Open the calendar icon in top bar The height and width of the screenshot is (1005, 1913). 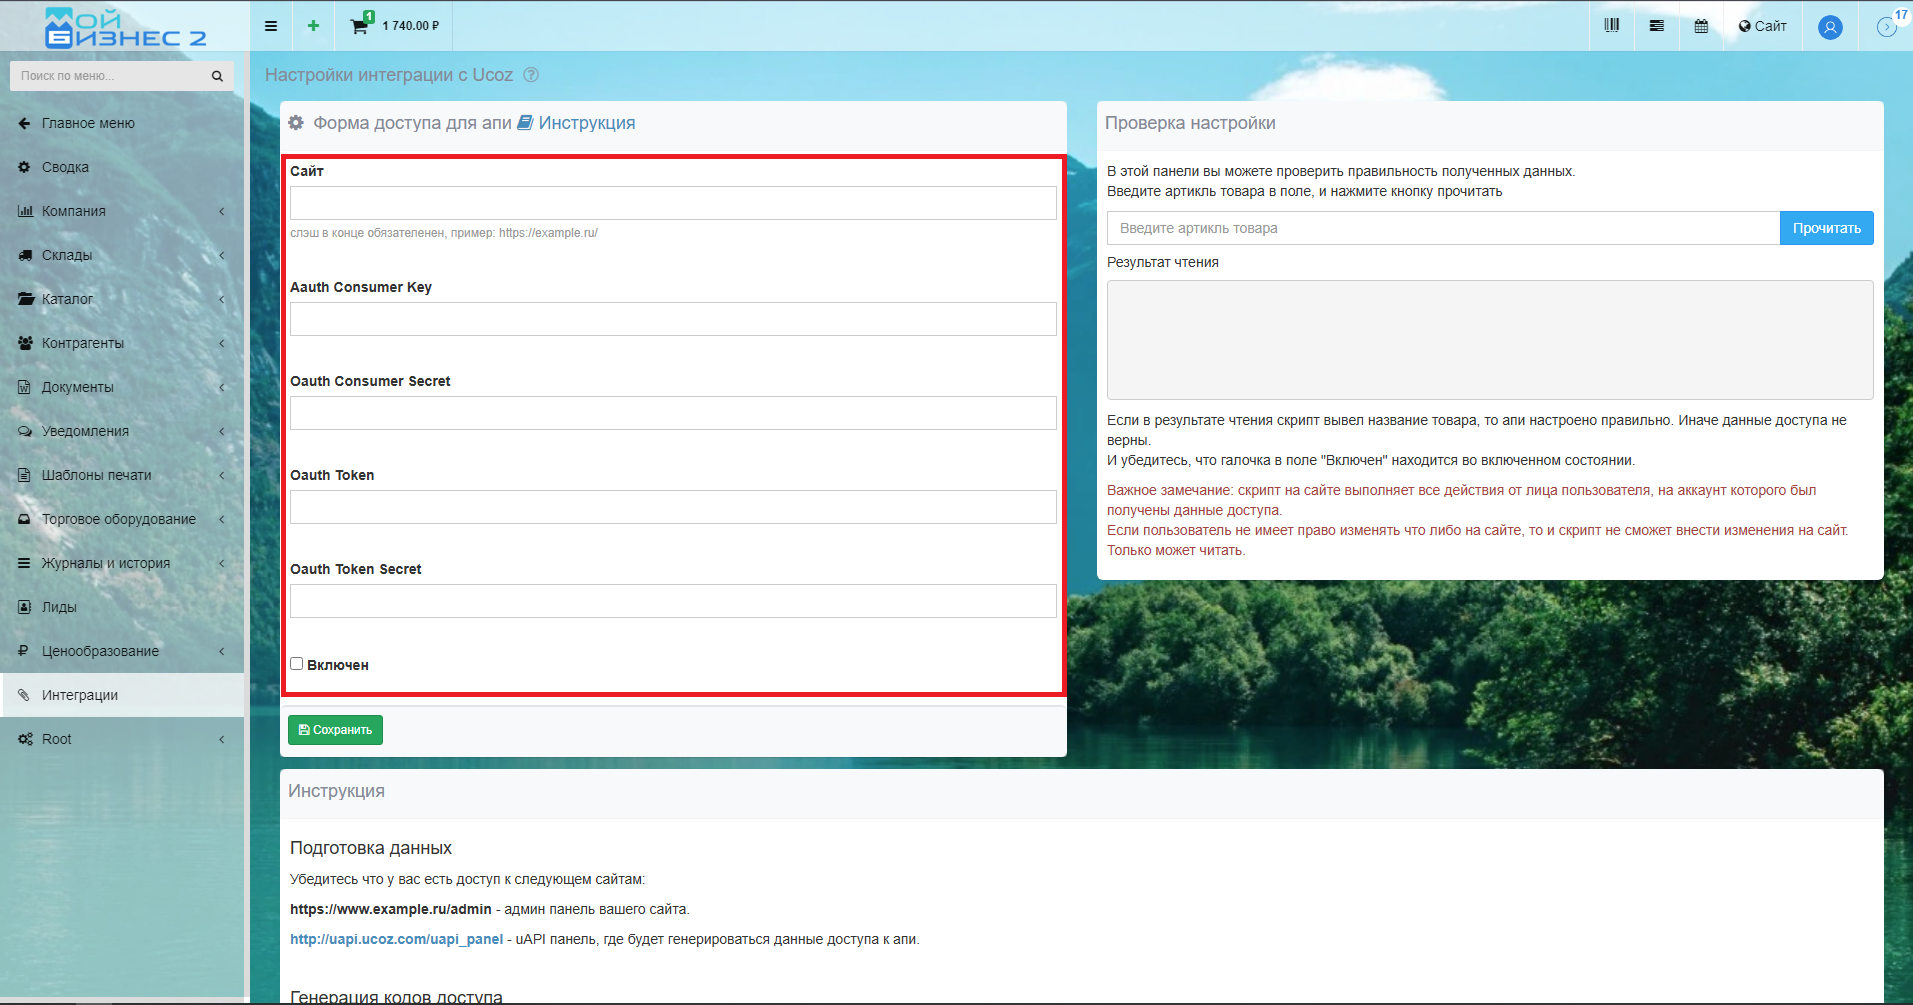click(x=1701, y=26)
